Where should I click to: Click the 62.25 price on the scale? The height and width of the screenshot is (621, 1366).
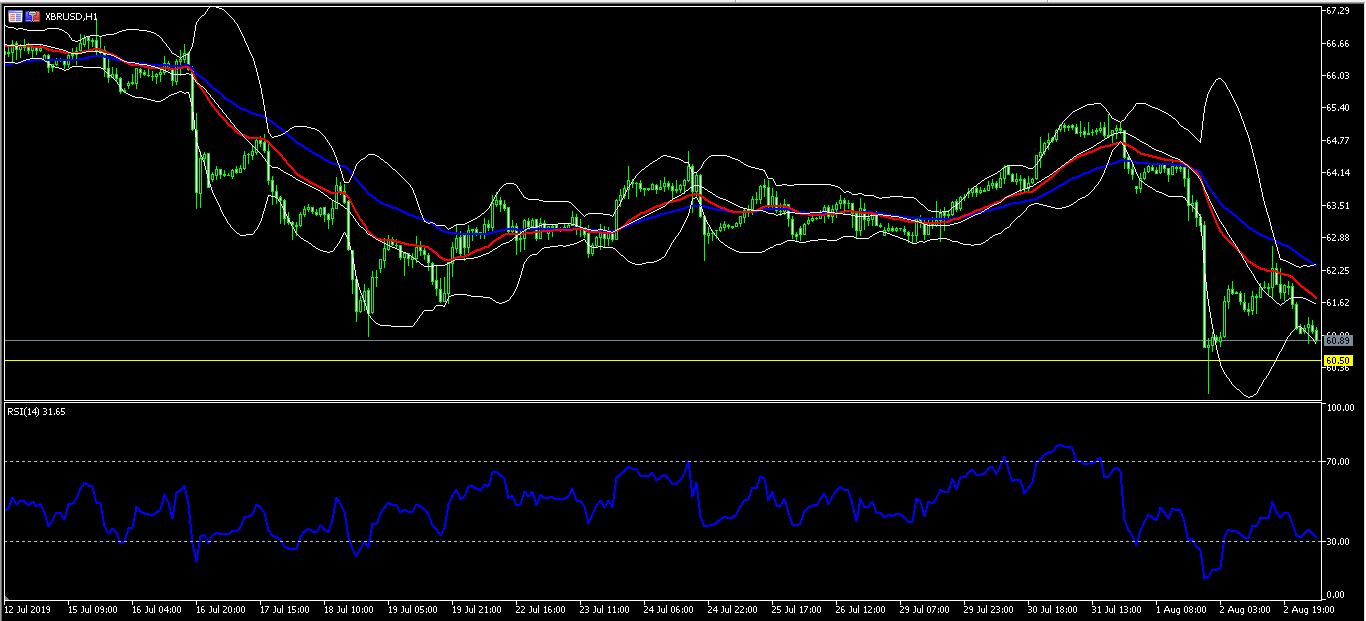click(1338, 270)
